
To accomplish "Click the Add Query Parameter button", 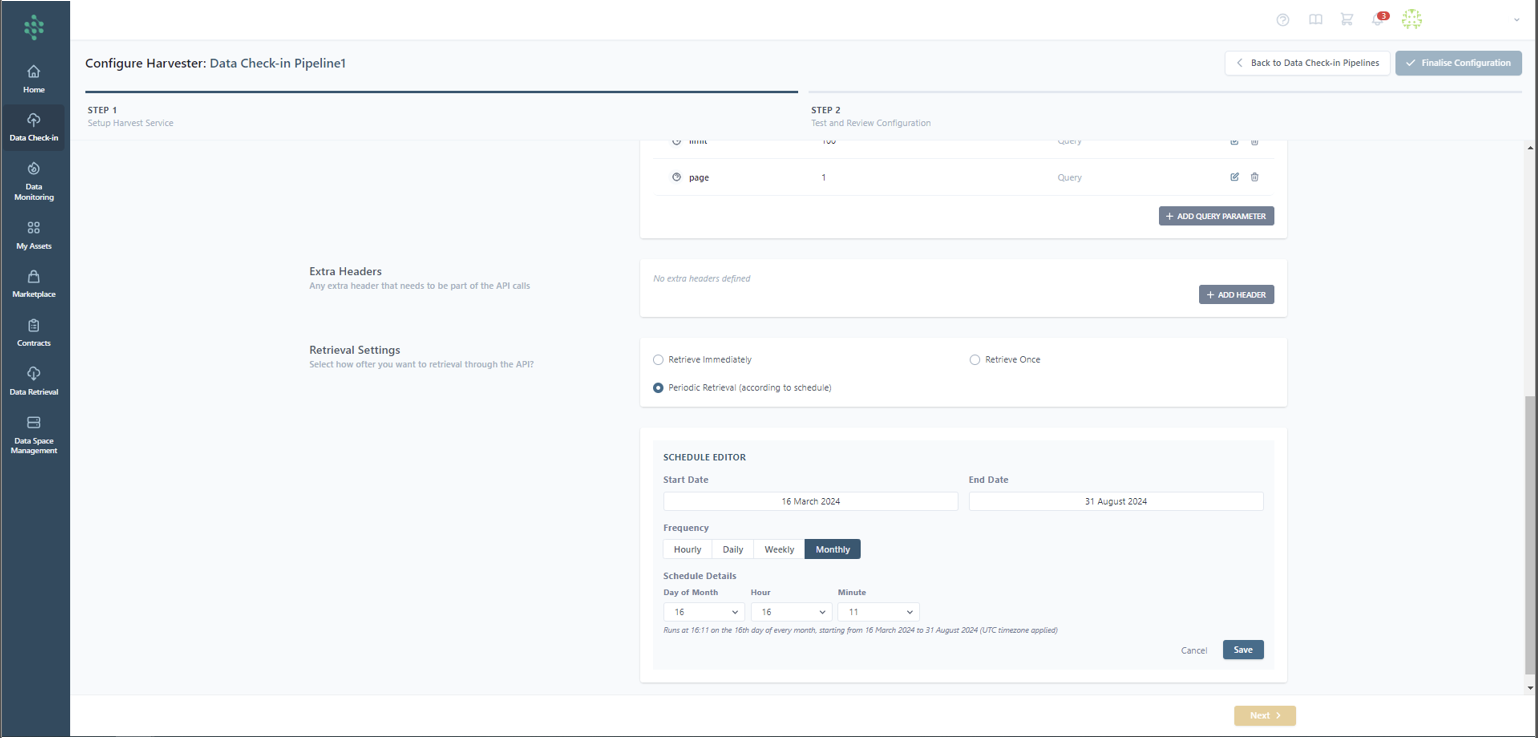I will (x=1216, y=216).
